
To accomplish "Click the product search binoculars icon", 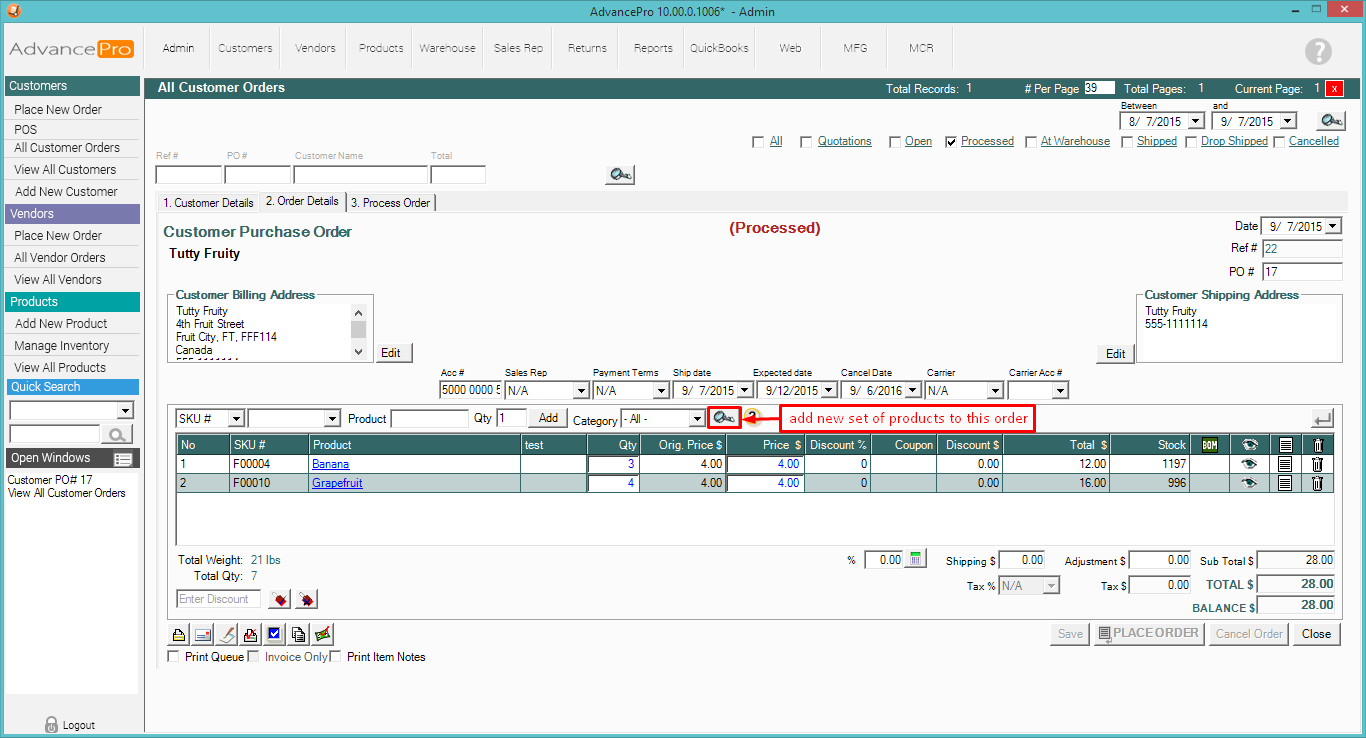I will click(x=724, y=418).
